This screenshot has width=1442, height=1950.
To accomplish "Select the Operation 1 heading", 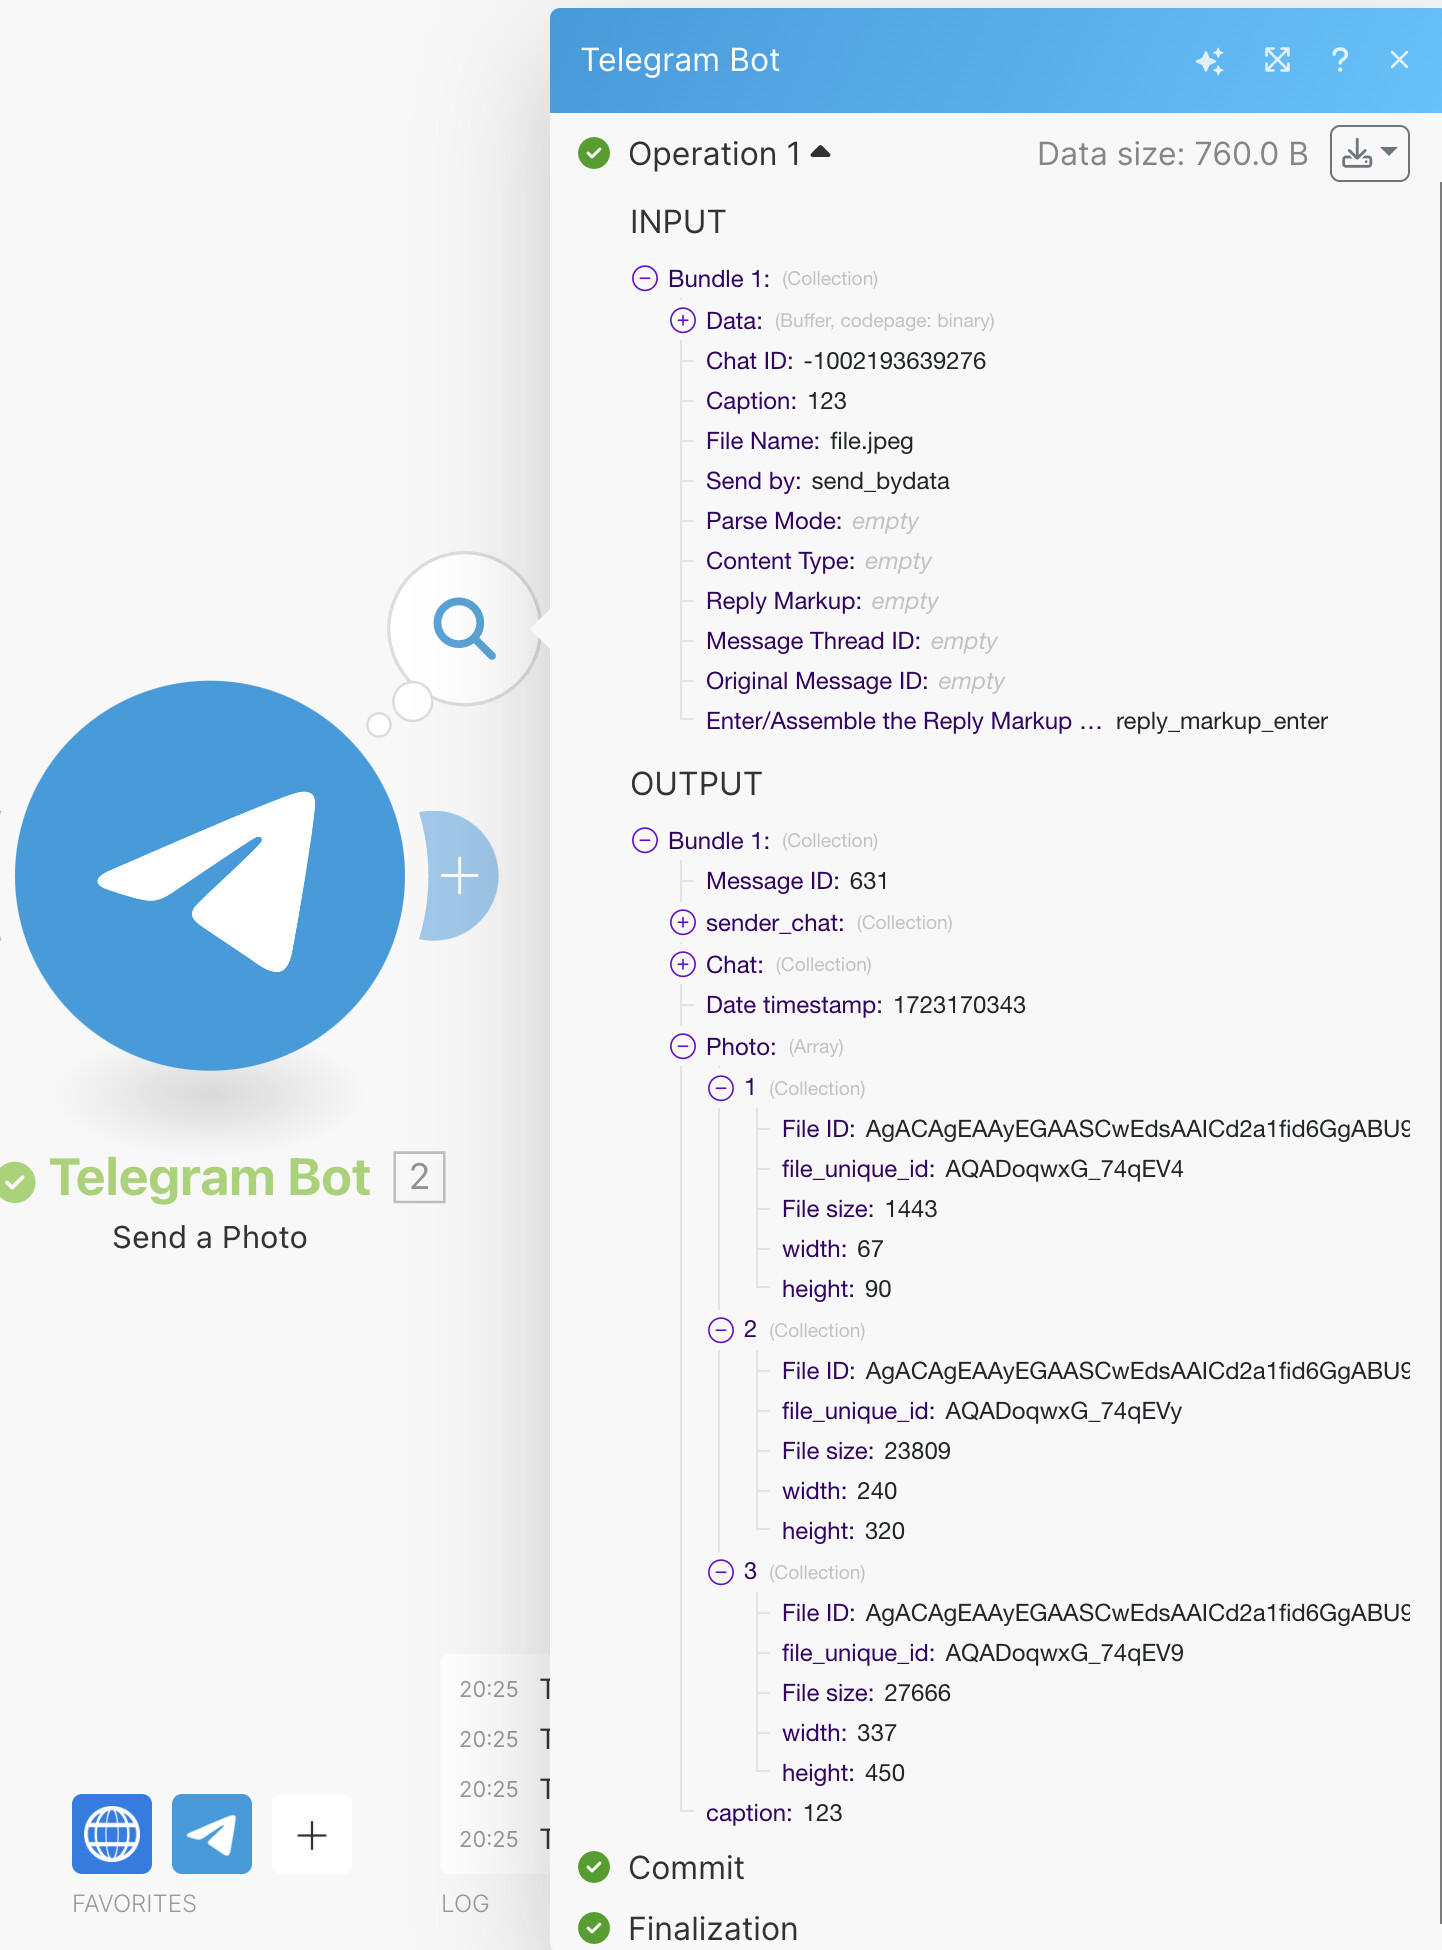I will 714,153.
